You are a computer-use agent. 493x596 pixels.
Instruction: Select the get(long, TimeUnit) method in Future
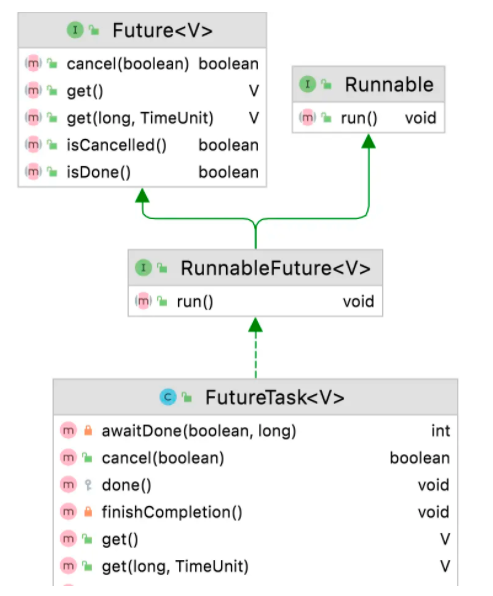coord(142,118)
